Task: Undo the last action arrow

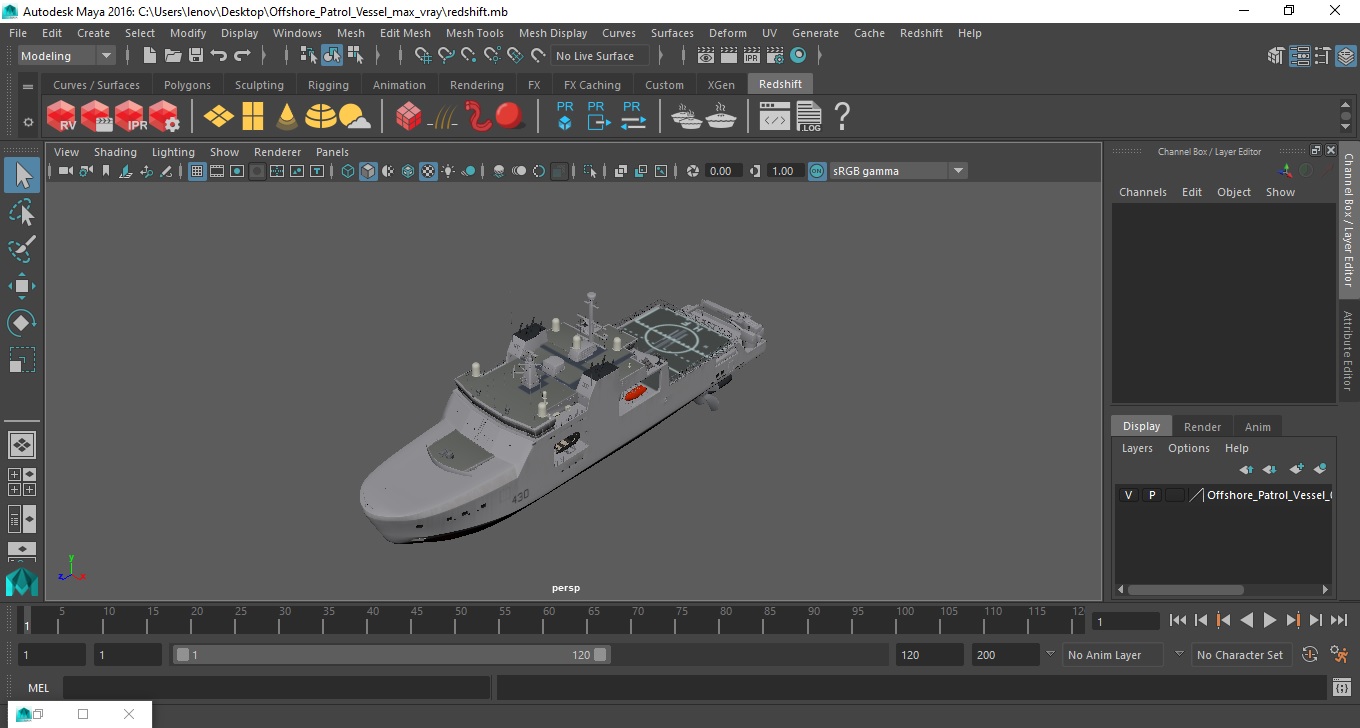Action: [x=219, y=56]
